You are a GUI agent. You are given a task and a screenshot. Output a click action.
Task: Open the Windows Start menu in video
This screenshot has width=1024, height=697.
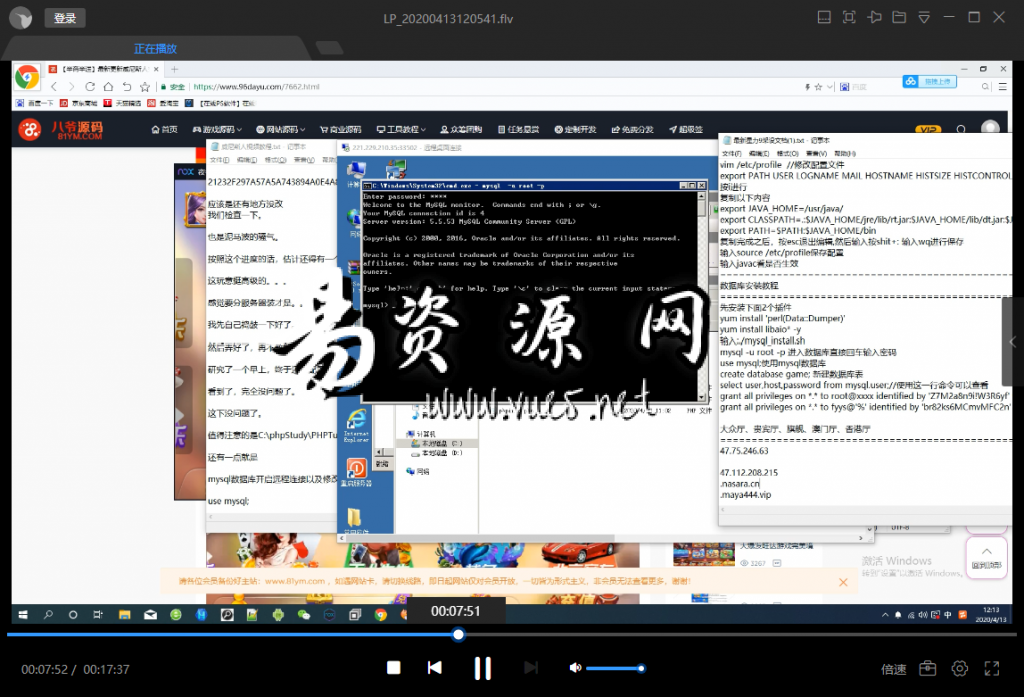tap(23, 615)
